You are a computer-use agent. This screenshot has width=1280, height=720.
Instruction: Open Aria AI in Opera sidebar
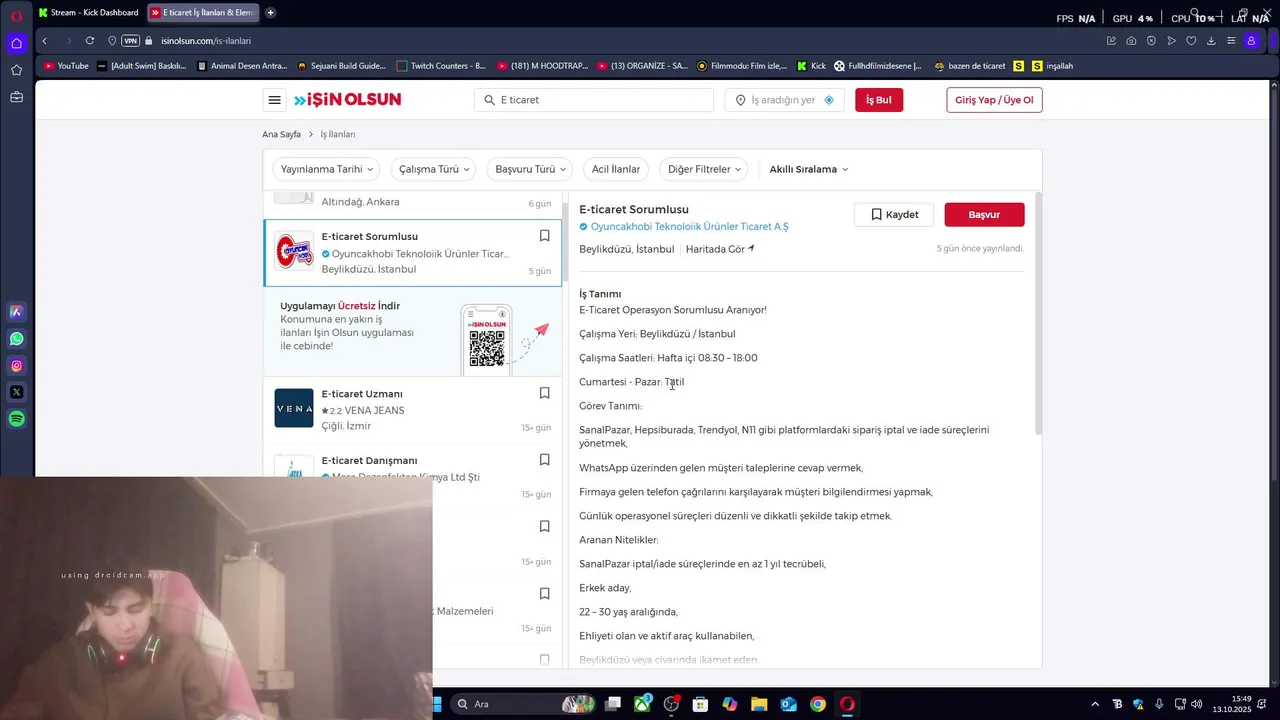[x=16, y=312]
